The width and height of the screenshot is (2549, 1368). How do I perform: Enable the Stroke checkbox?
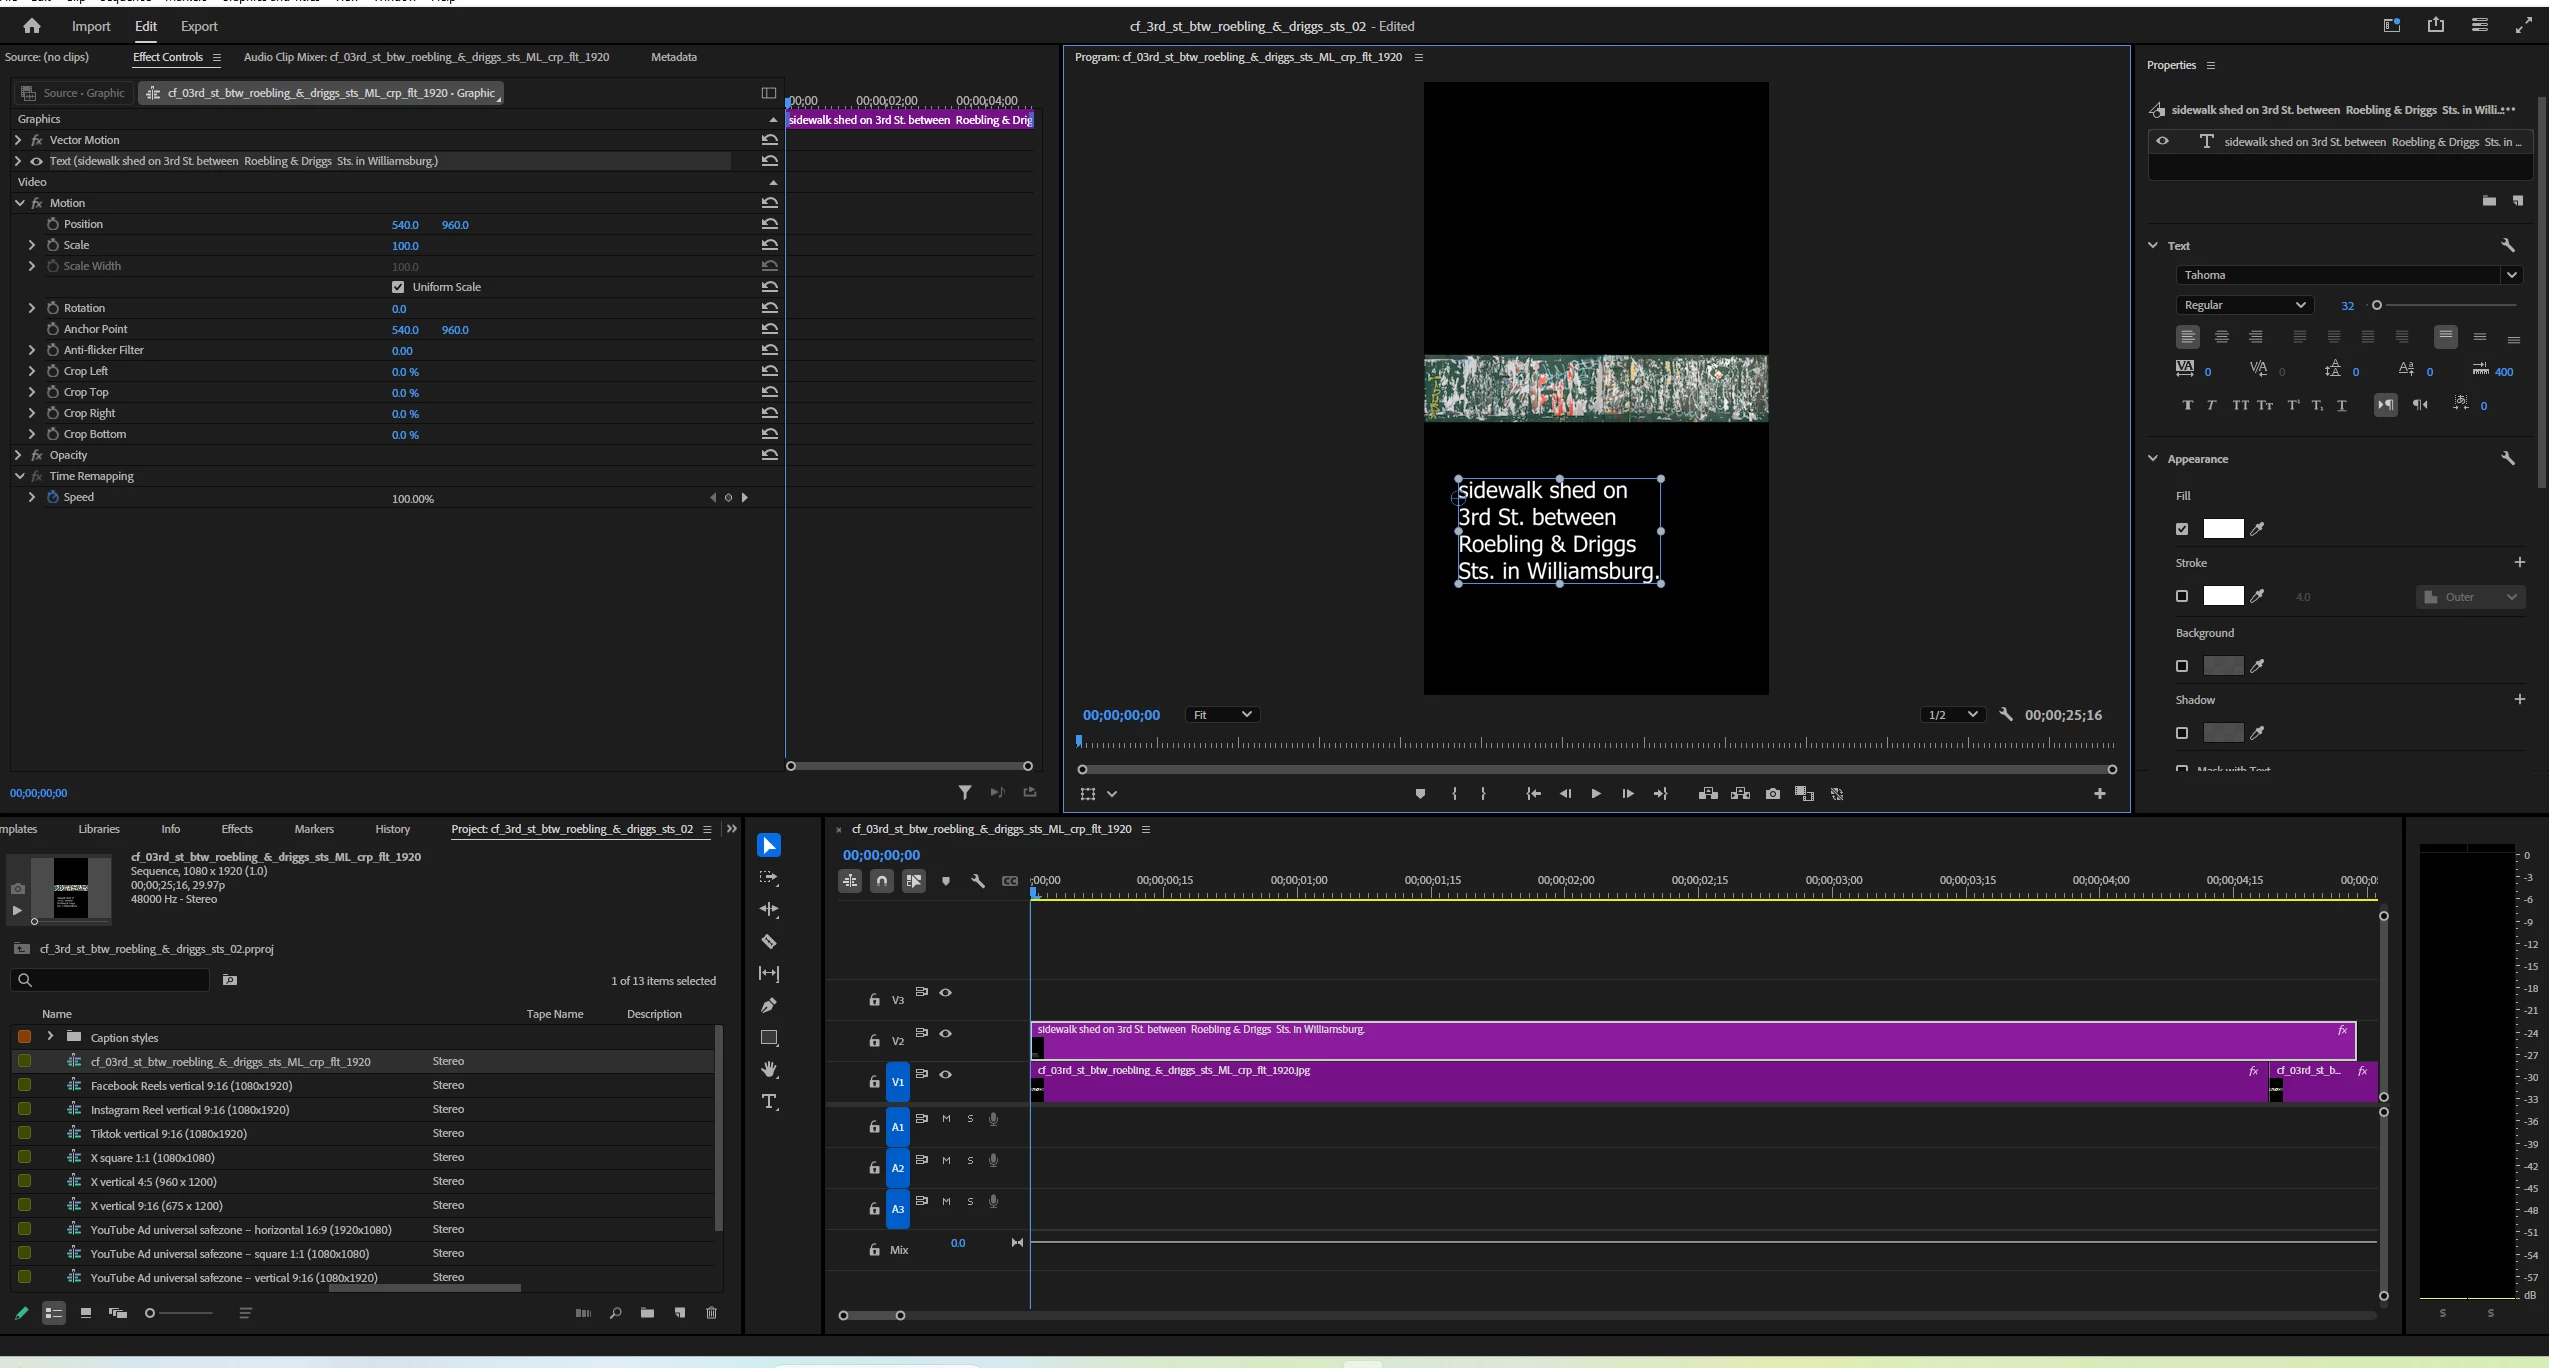[x=2182, y=596]
